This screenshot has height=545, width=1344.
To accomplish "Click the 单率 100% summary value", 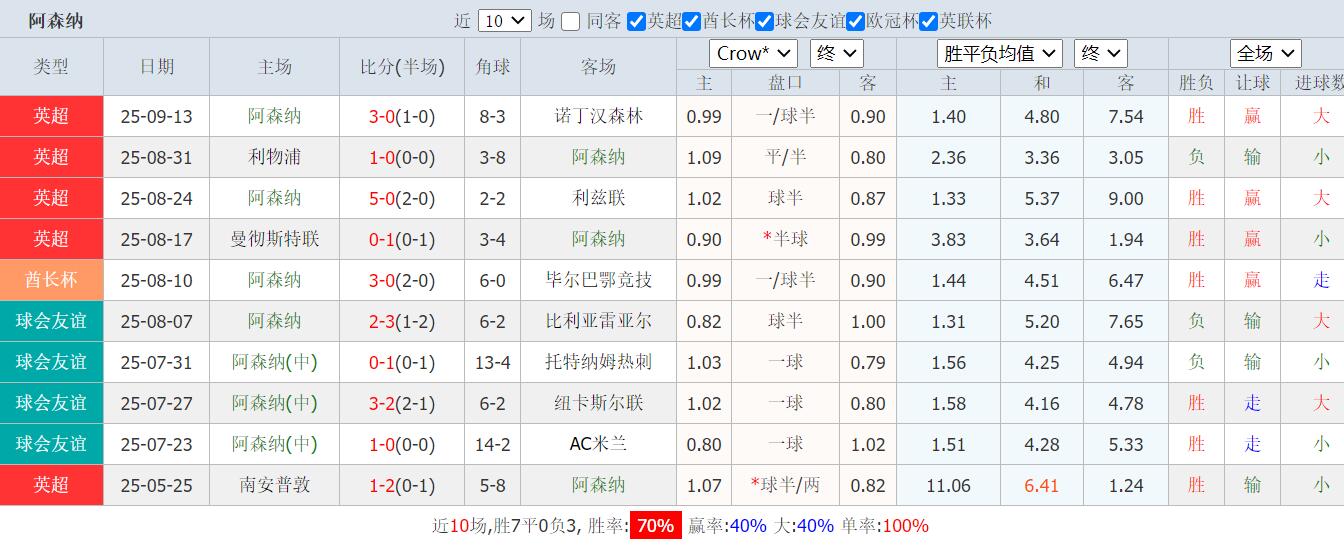I will [x=906, y=525].
